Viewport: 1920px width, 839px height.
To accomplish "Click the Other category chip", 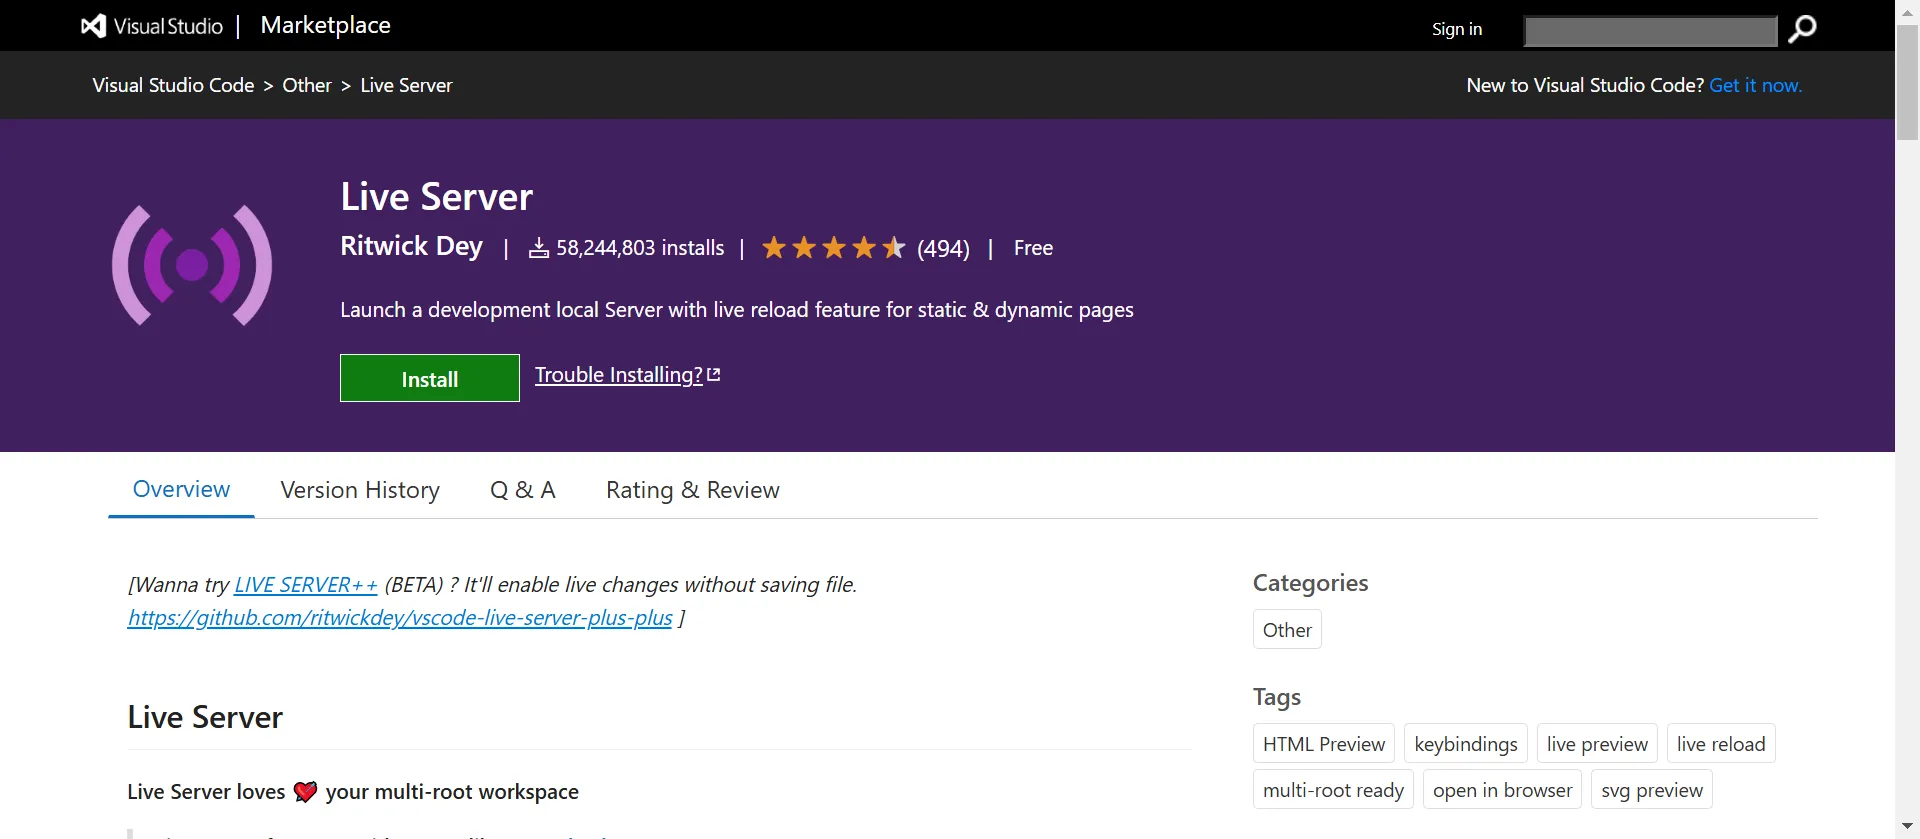I will click(1287, 630).
